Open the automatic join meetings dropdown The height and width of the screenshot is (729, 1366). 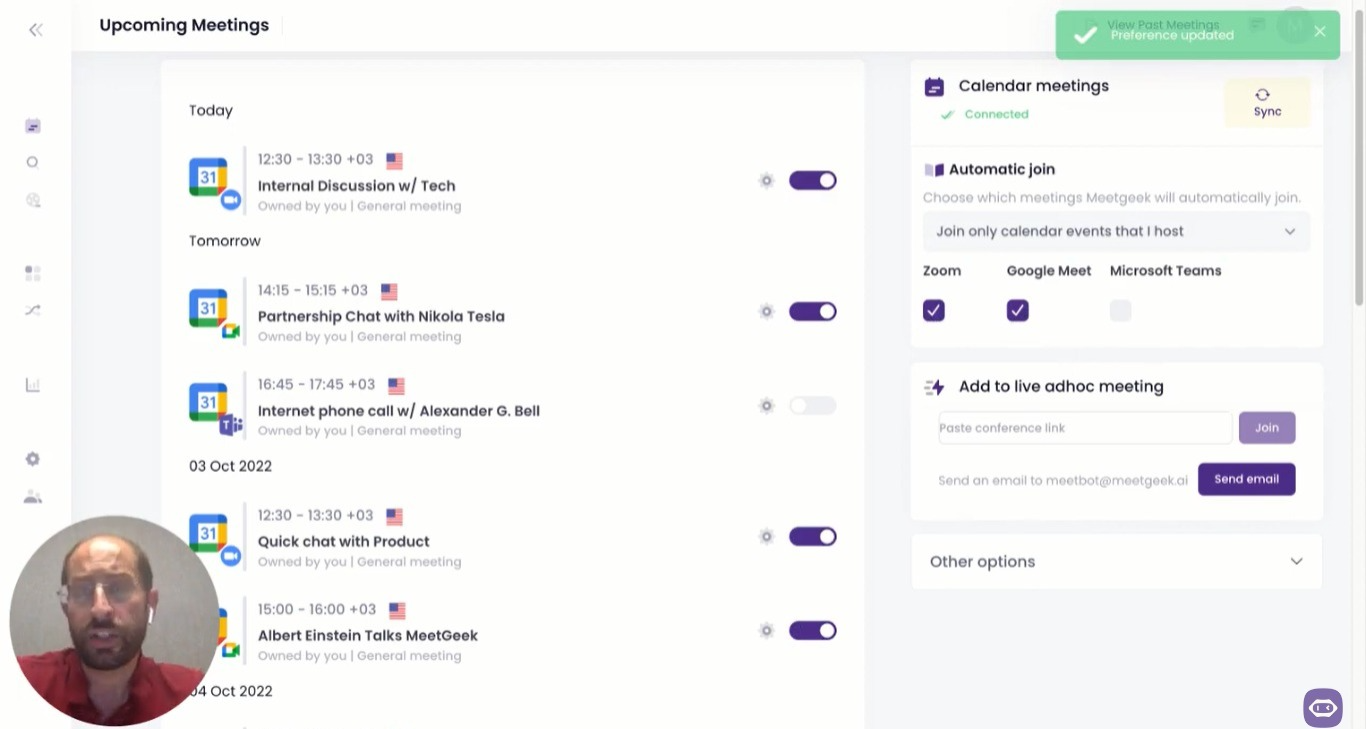point(1116,232)
